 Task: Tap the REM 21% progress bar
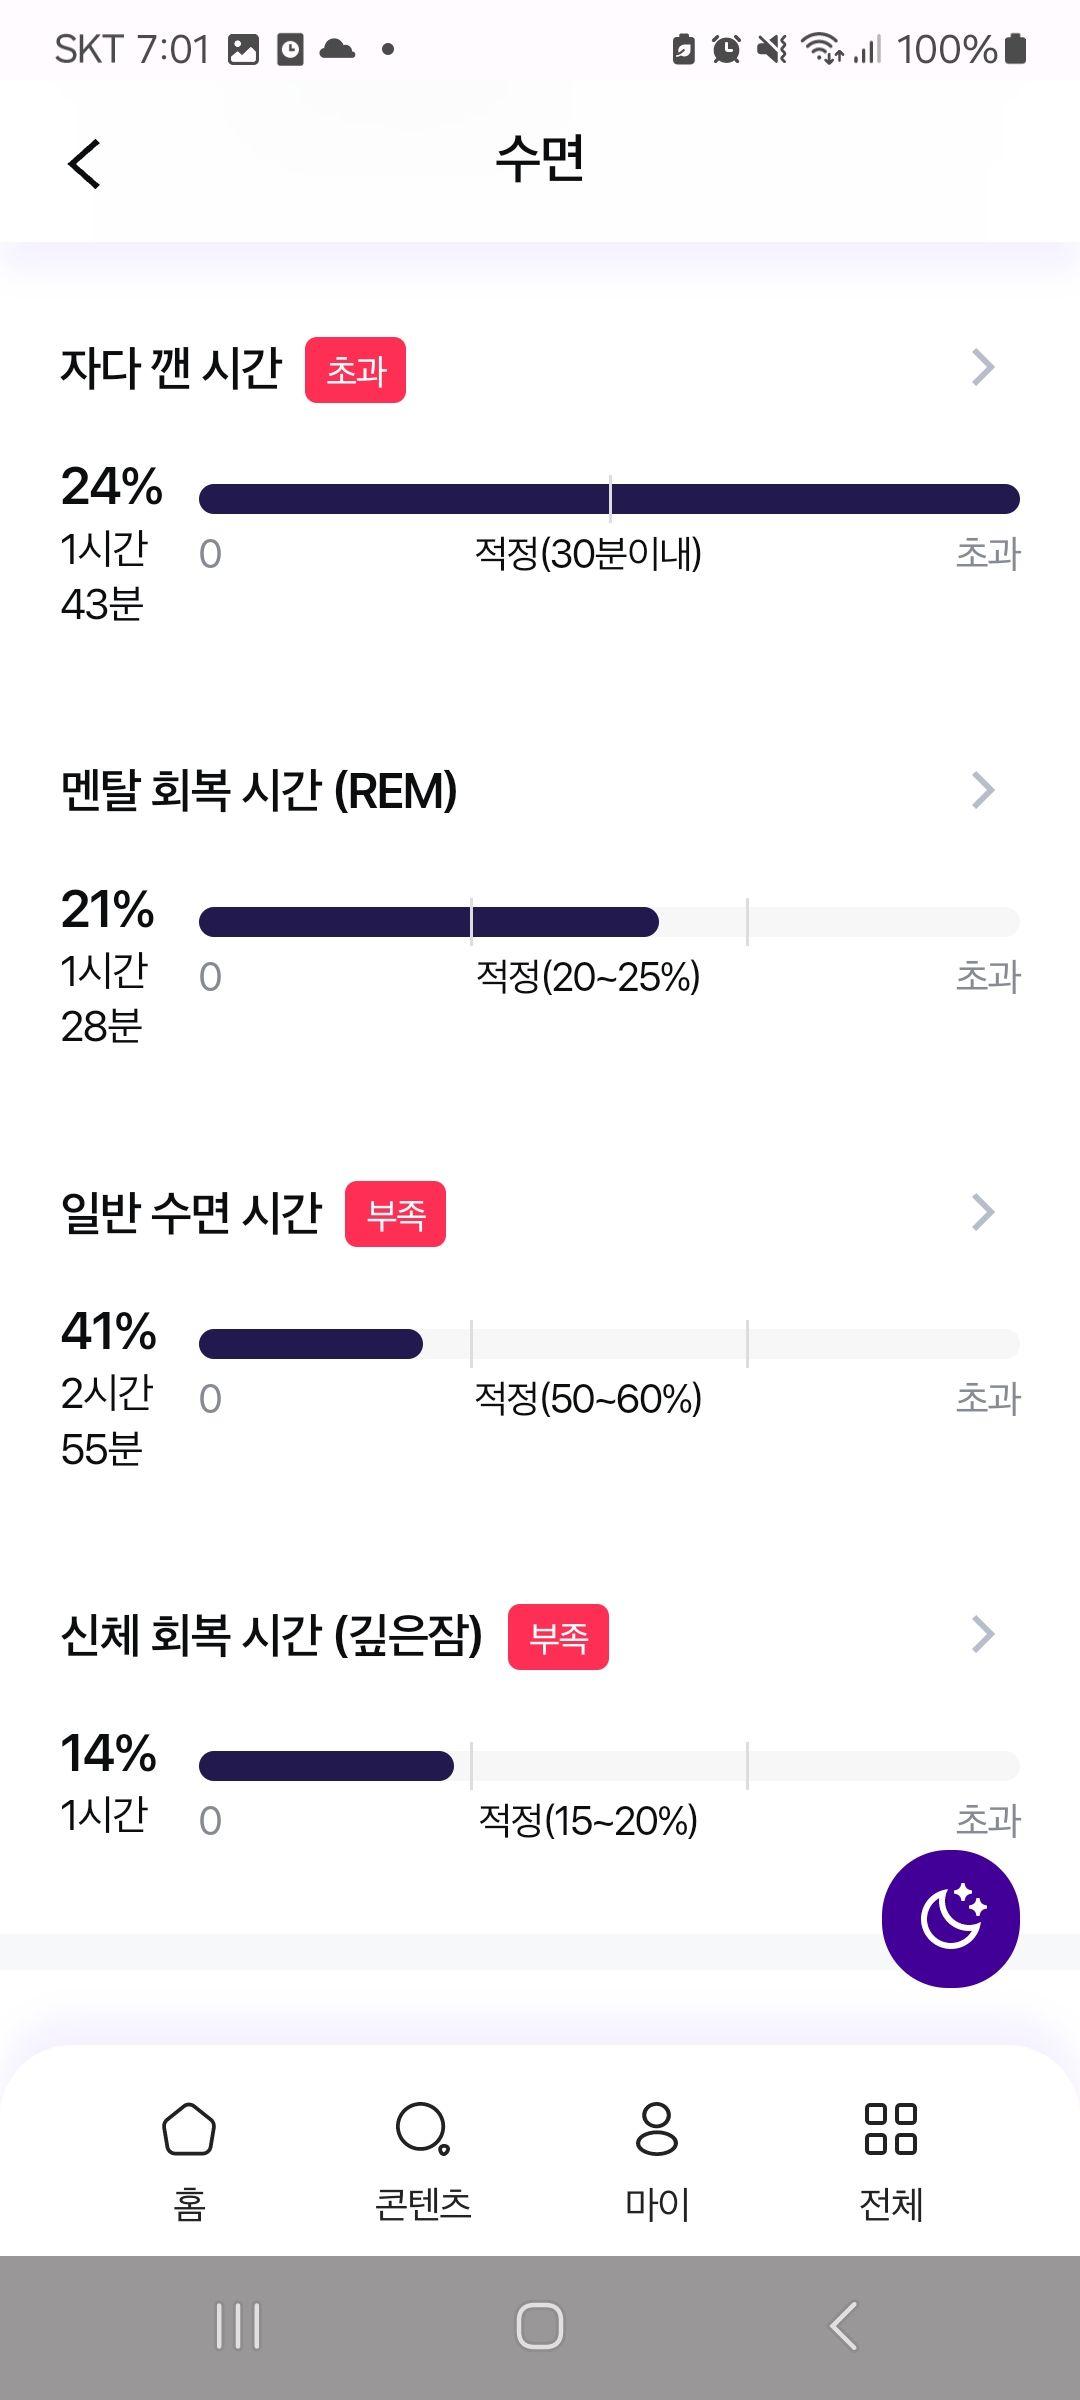pyautogui.click(x=609, y=921)
